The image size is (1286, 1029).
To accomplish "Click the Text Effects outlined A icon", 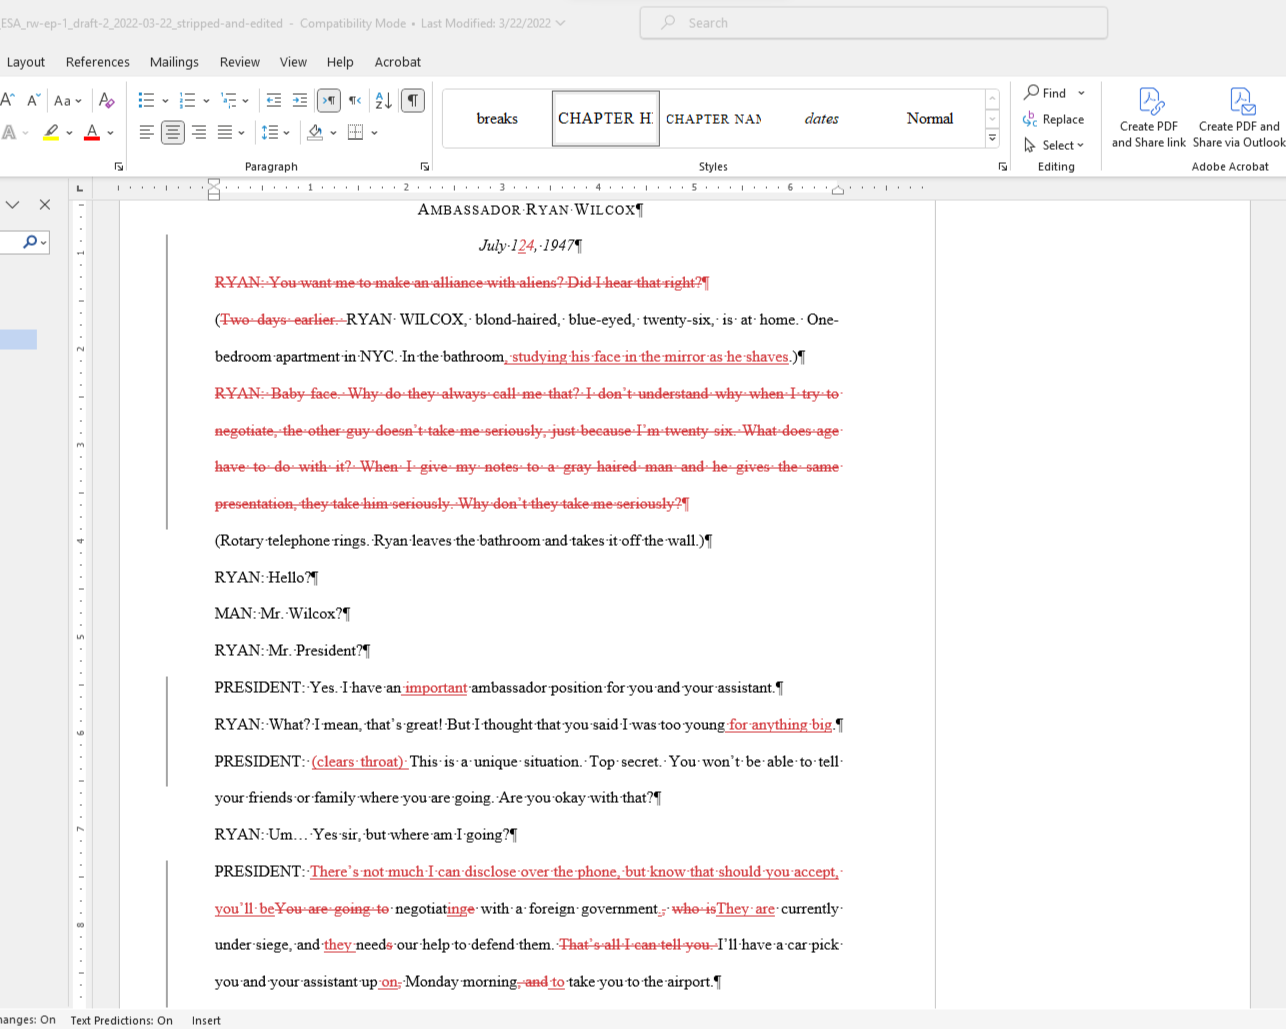I will tap(9, 132).
